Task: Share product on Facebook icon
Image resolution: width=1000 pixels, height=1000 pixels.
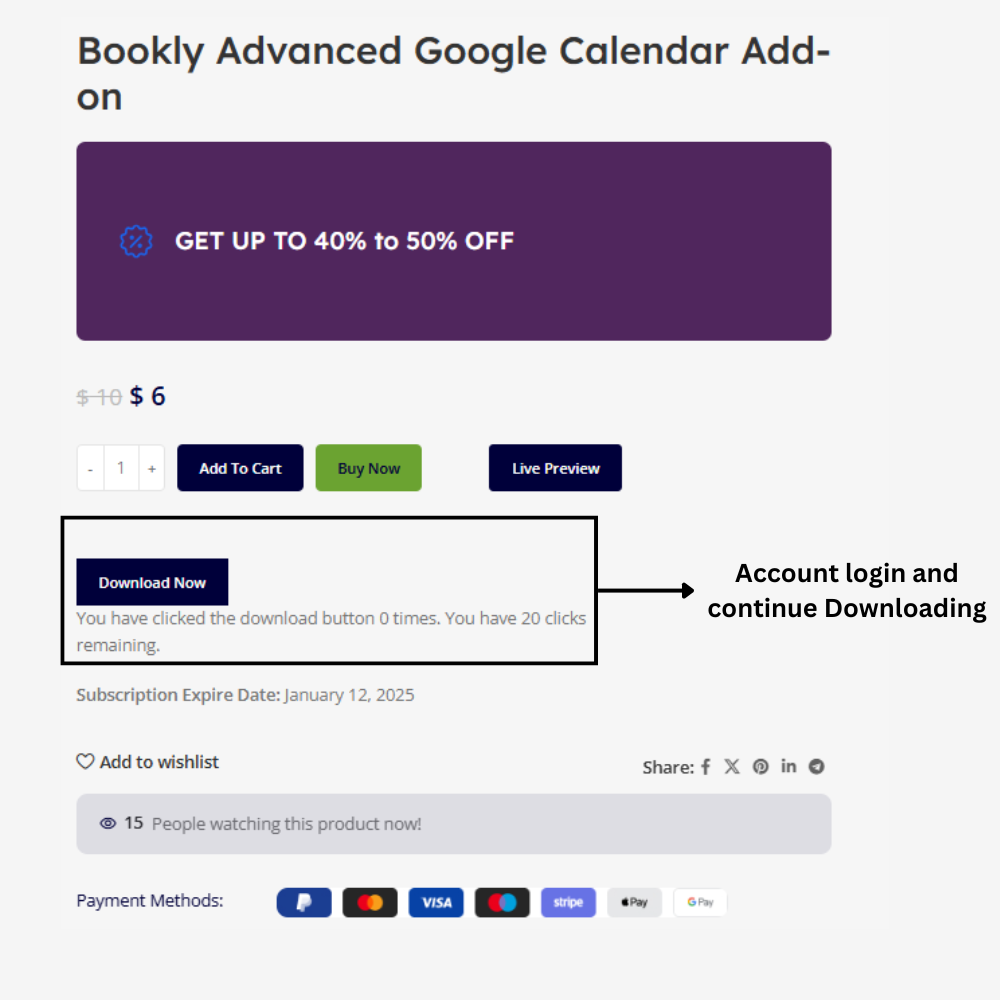Action: click(706, 767)
